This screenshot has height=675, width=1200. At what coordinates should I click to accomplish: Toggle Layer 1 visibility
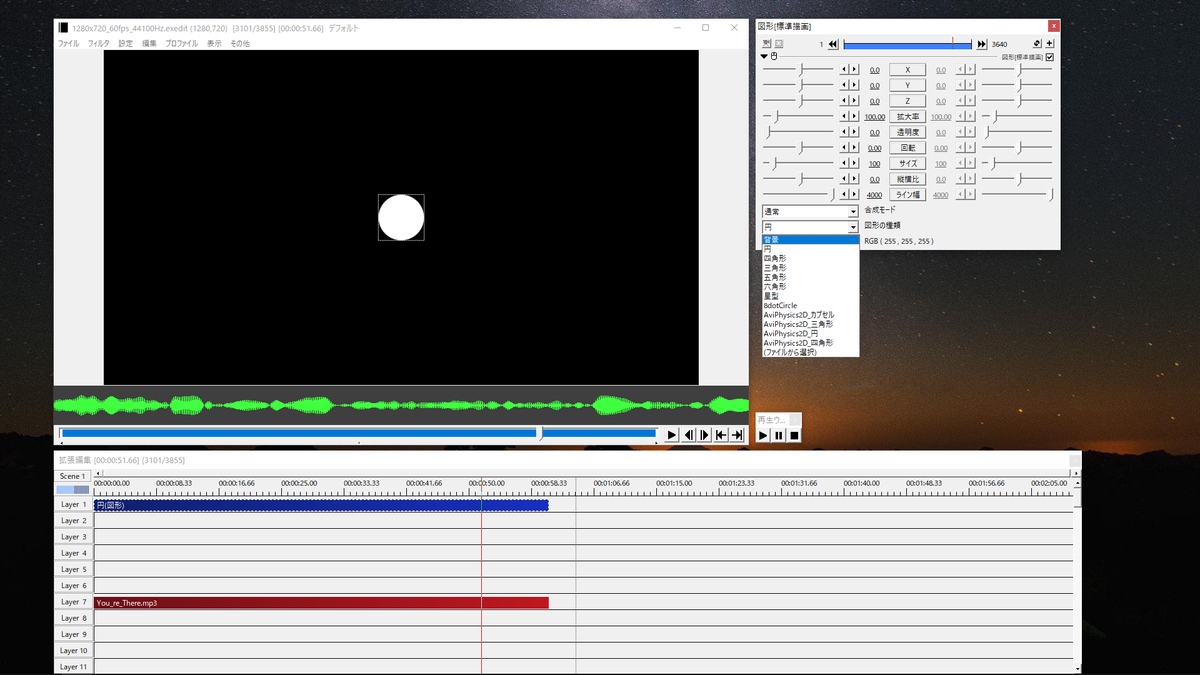(x=73, y=505)
